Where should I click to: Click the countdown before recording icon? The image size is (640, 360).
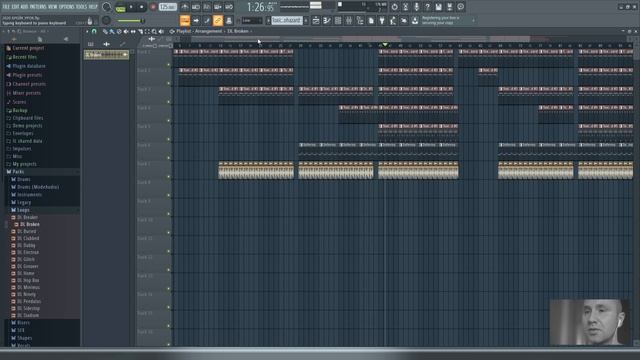coord(207,7)
